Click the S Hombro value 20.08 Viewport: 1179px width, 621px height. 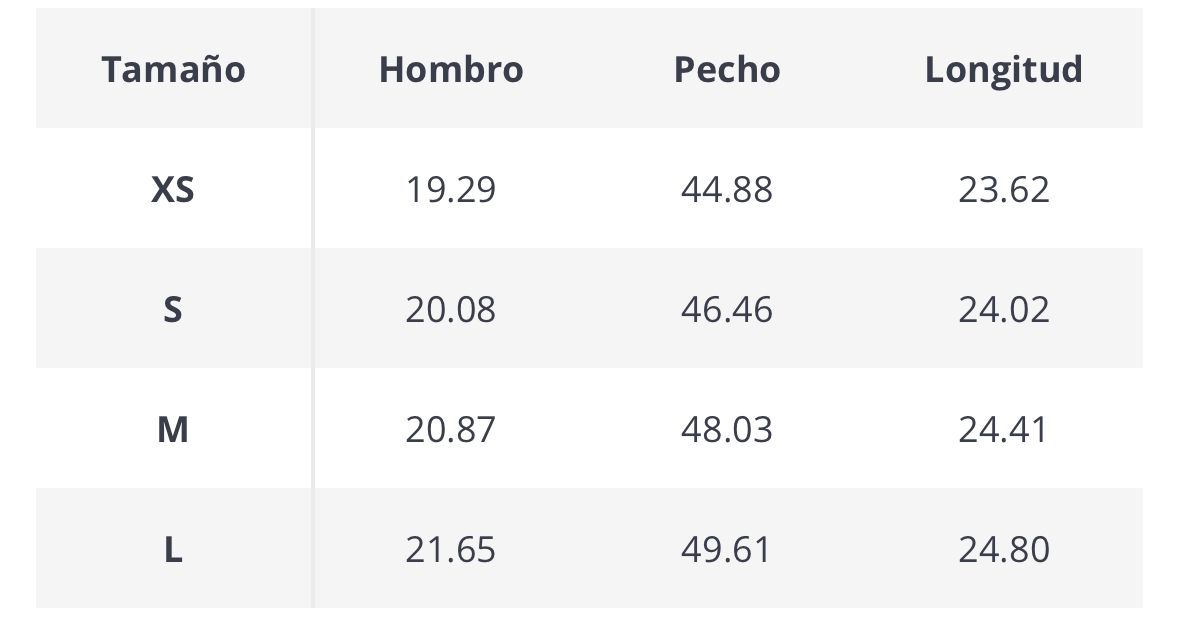pos(451,309)
